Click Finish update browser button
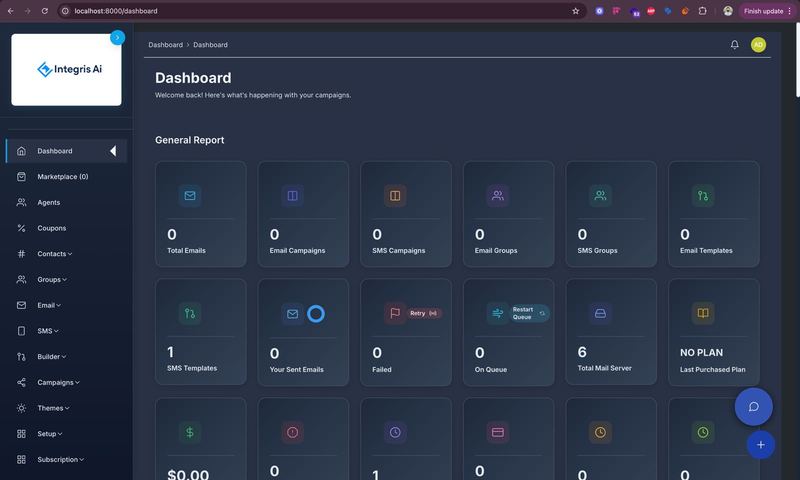 click(767, 11)
